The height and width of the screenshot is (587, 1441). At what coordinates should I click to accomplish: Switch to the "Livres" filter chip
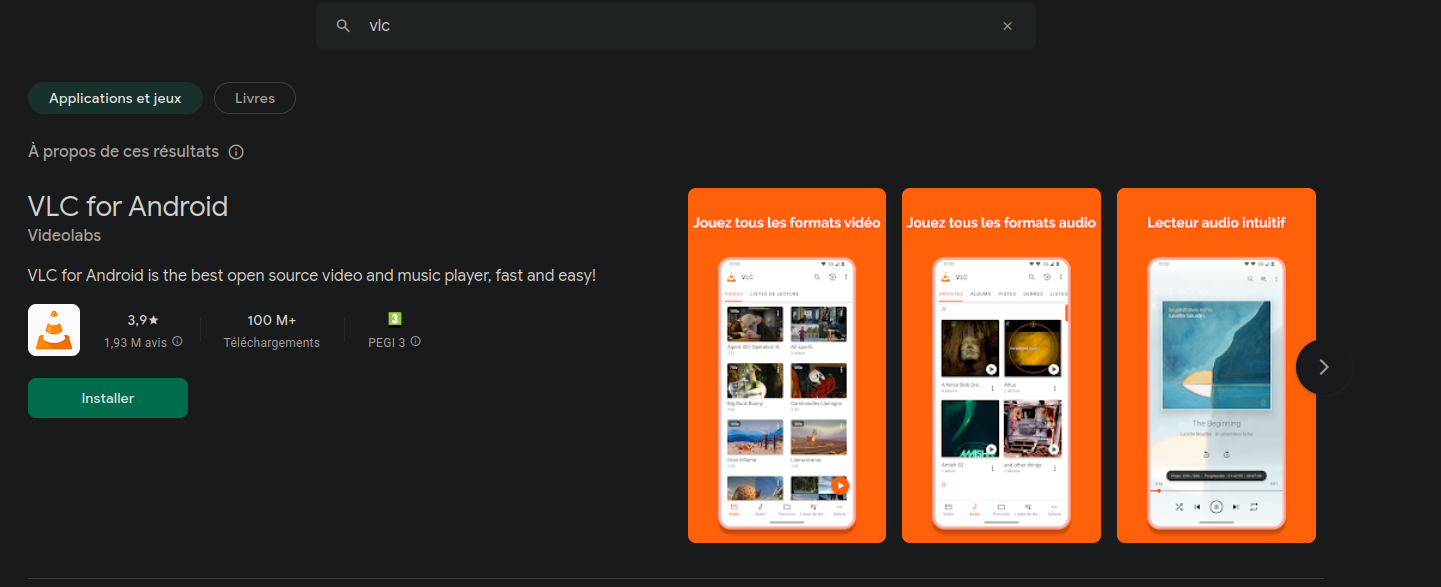coord(255,98)
